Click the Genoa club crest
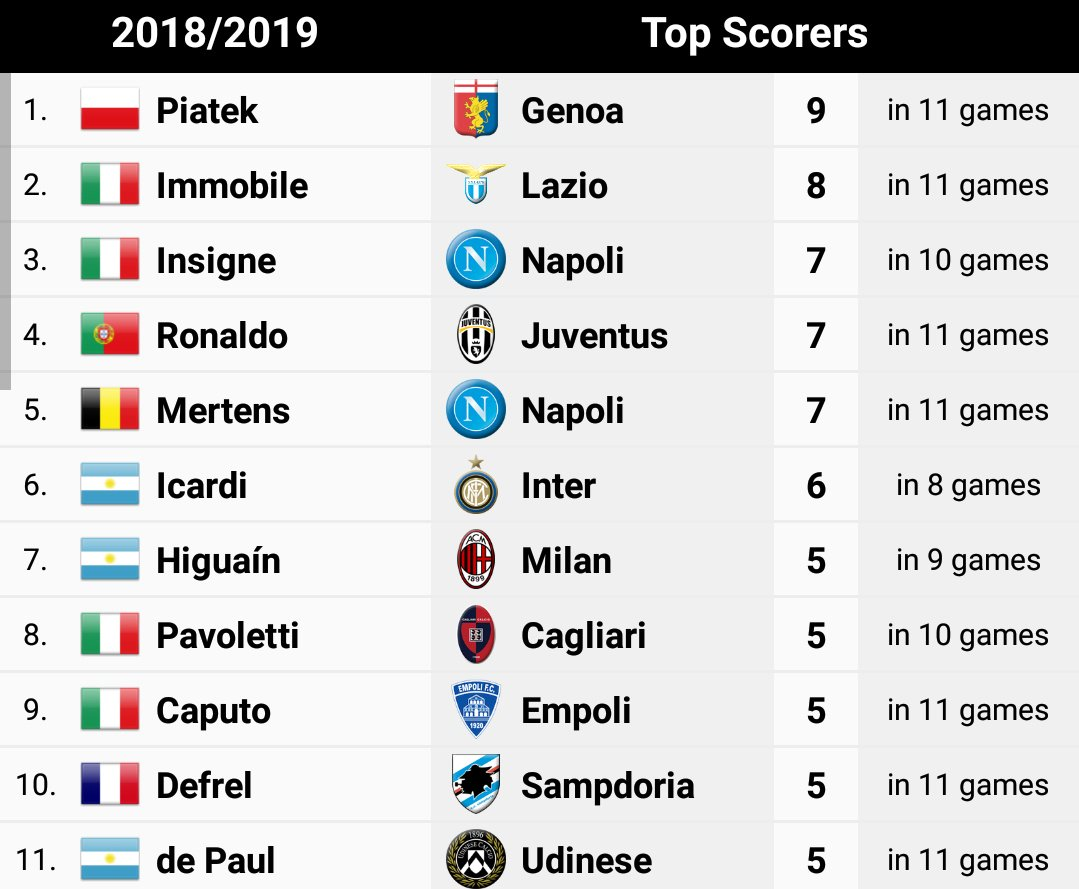This screenshot has width=1079, height=889. [x=476, y=109]
